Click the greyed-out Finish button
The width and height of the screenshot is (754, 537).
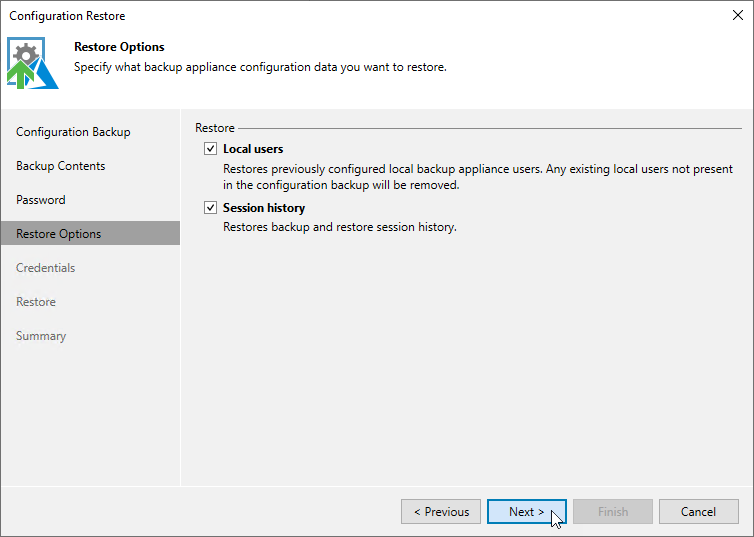(x=613, y=512)
